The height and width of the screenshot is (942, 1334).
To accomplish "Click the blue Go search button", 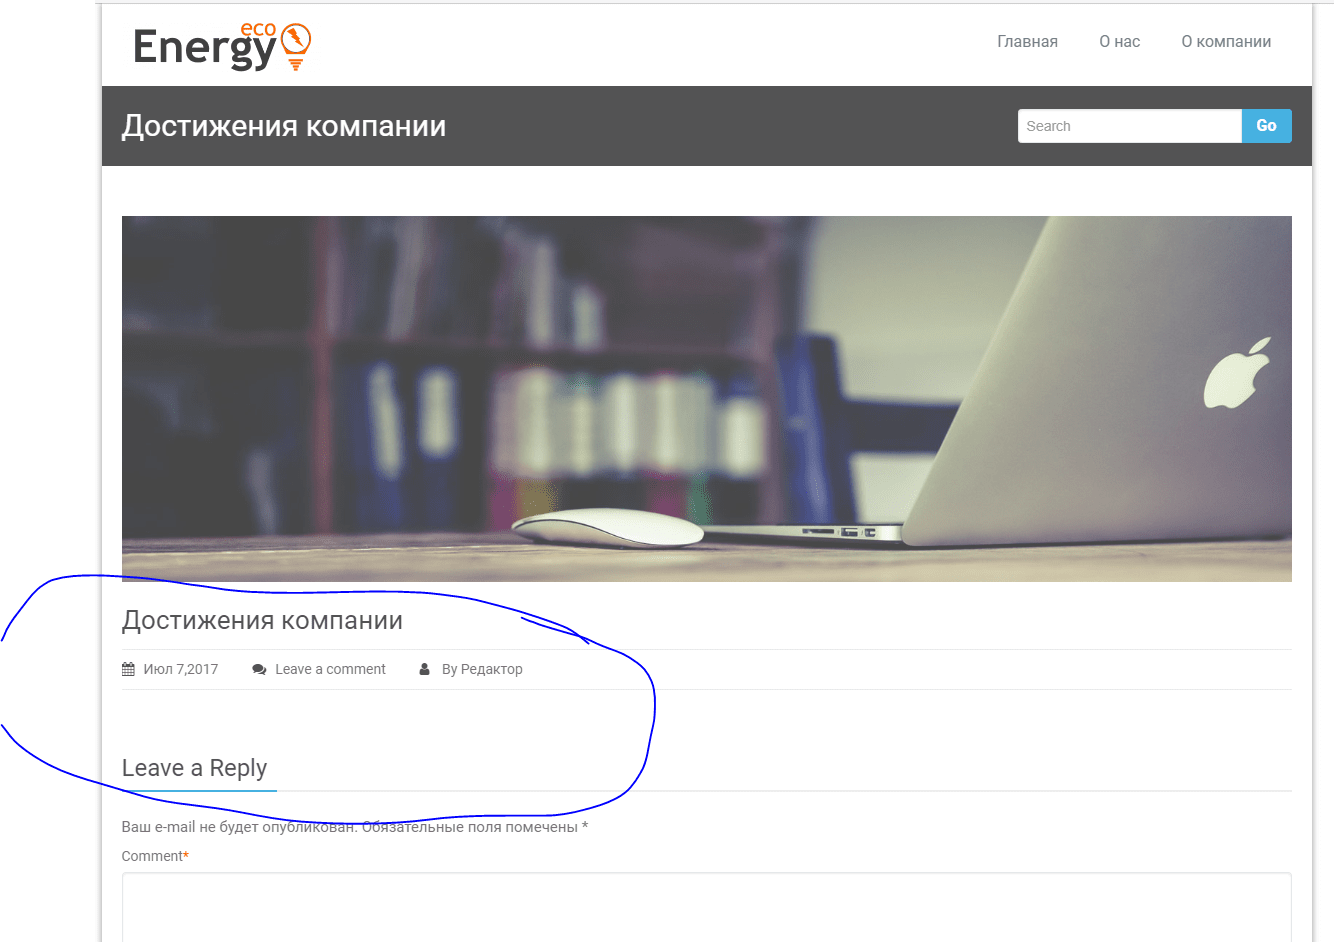I will pos(1266,126).
